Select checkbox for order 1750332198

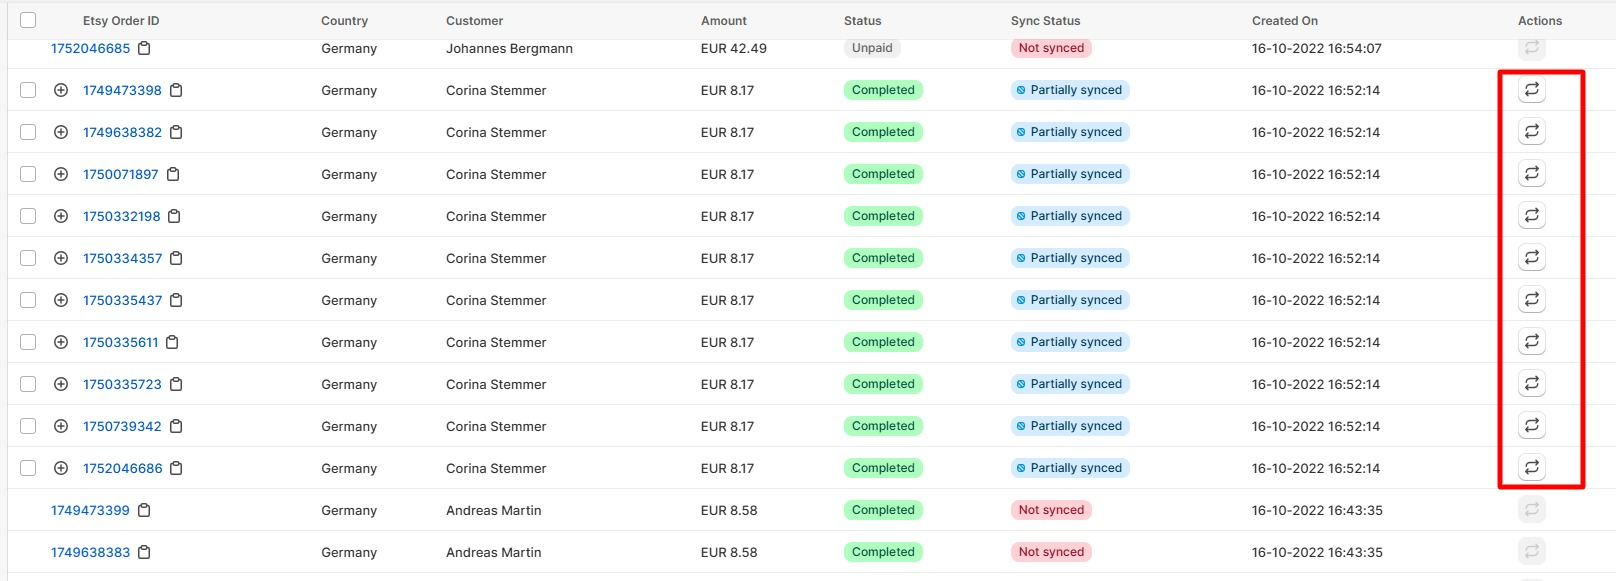(28, 216)
